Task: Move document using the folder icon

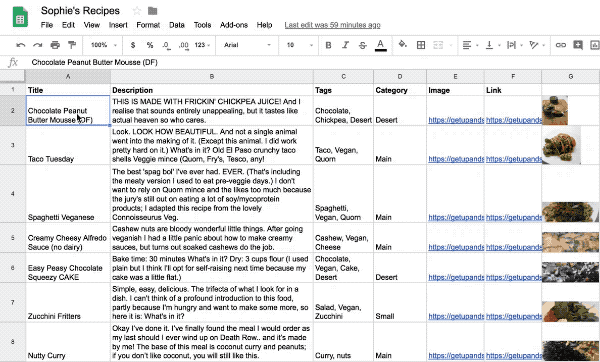Action: coord(152,11)
